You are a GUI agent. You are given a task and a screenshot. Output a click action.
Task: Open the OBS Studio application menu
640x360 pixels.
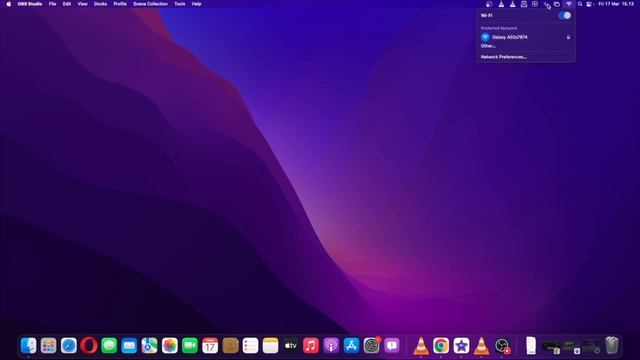click(x=30, y=4)
